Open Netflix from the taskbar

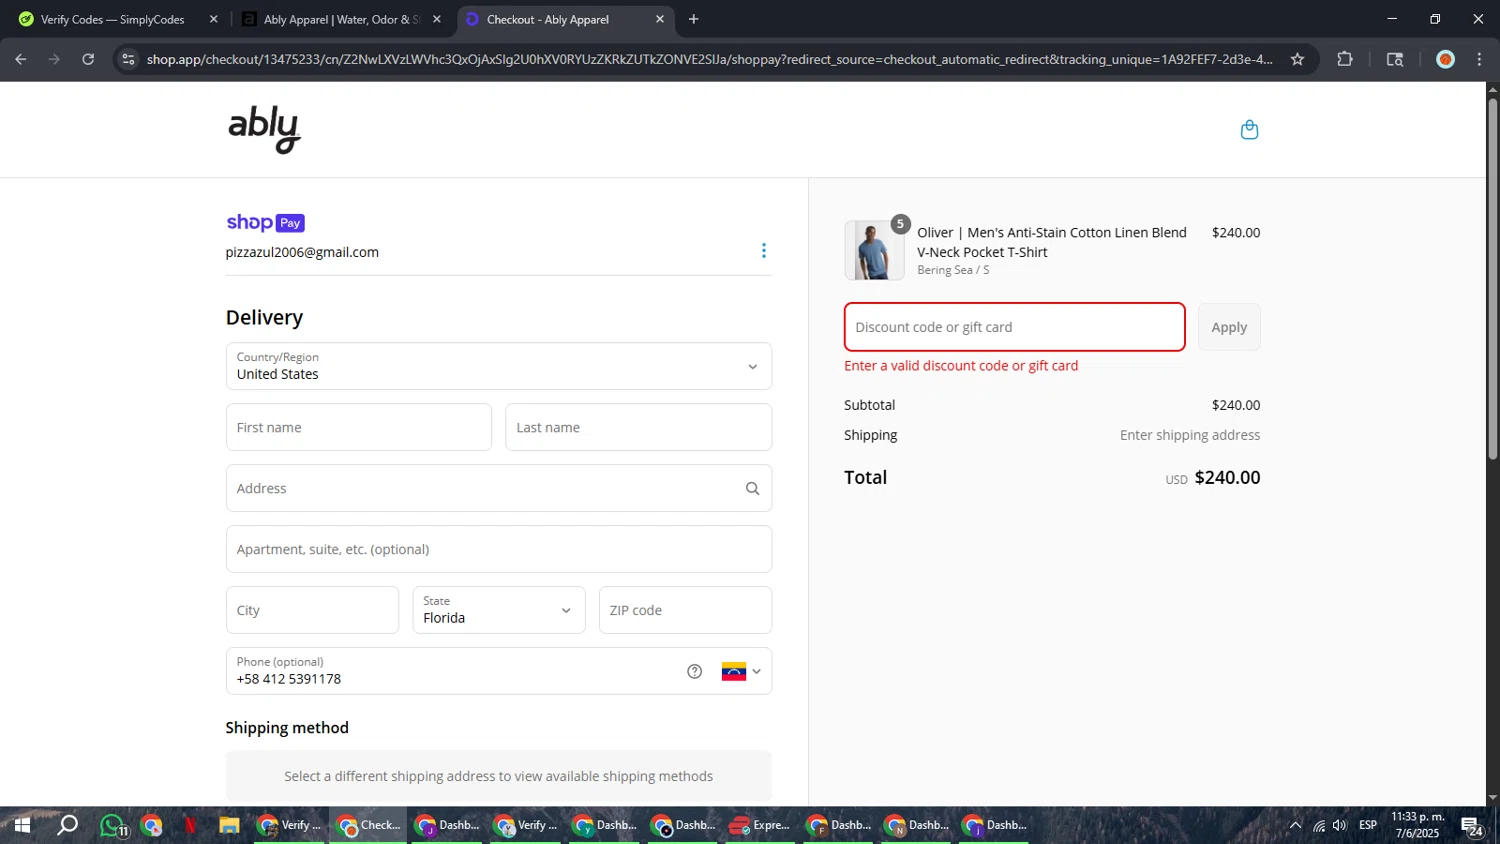pos(190,826)
